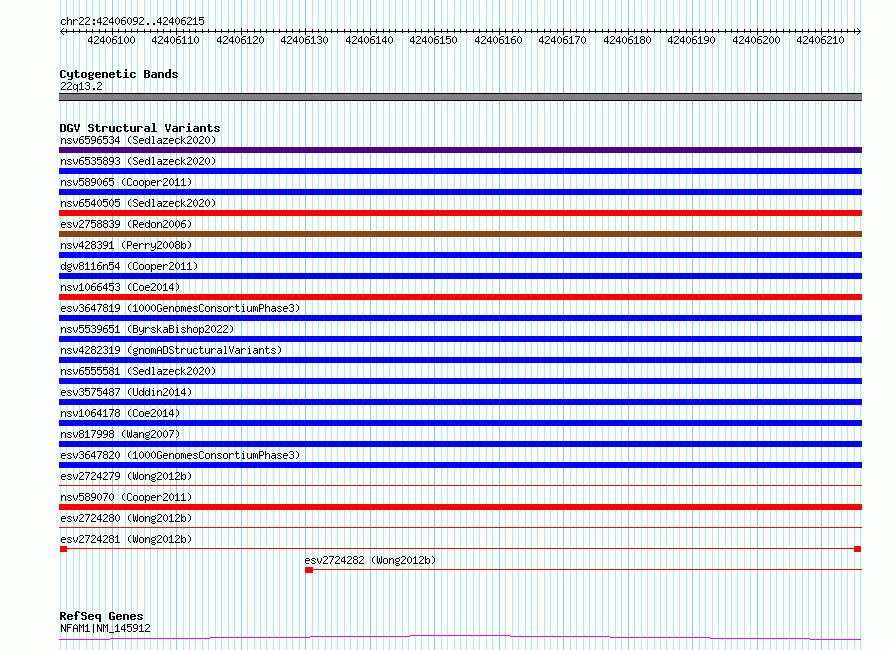Click the gray 22q13.2 cytogenetic band bar
Screen dimensions: 890x650
460,97
